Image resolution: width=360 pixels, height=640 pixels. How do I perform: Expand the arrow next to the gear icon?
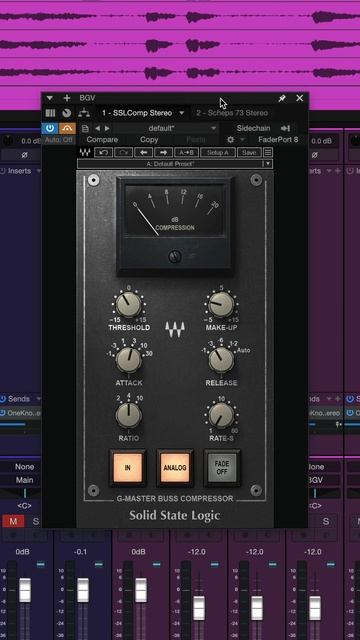(242, 140)
